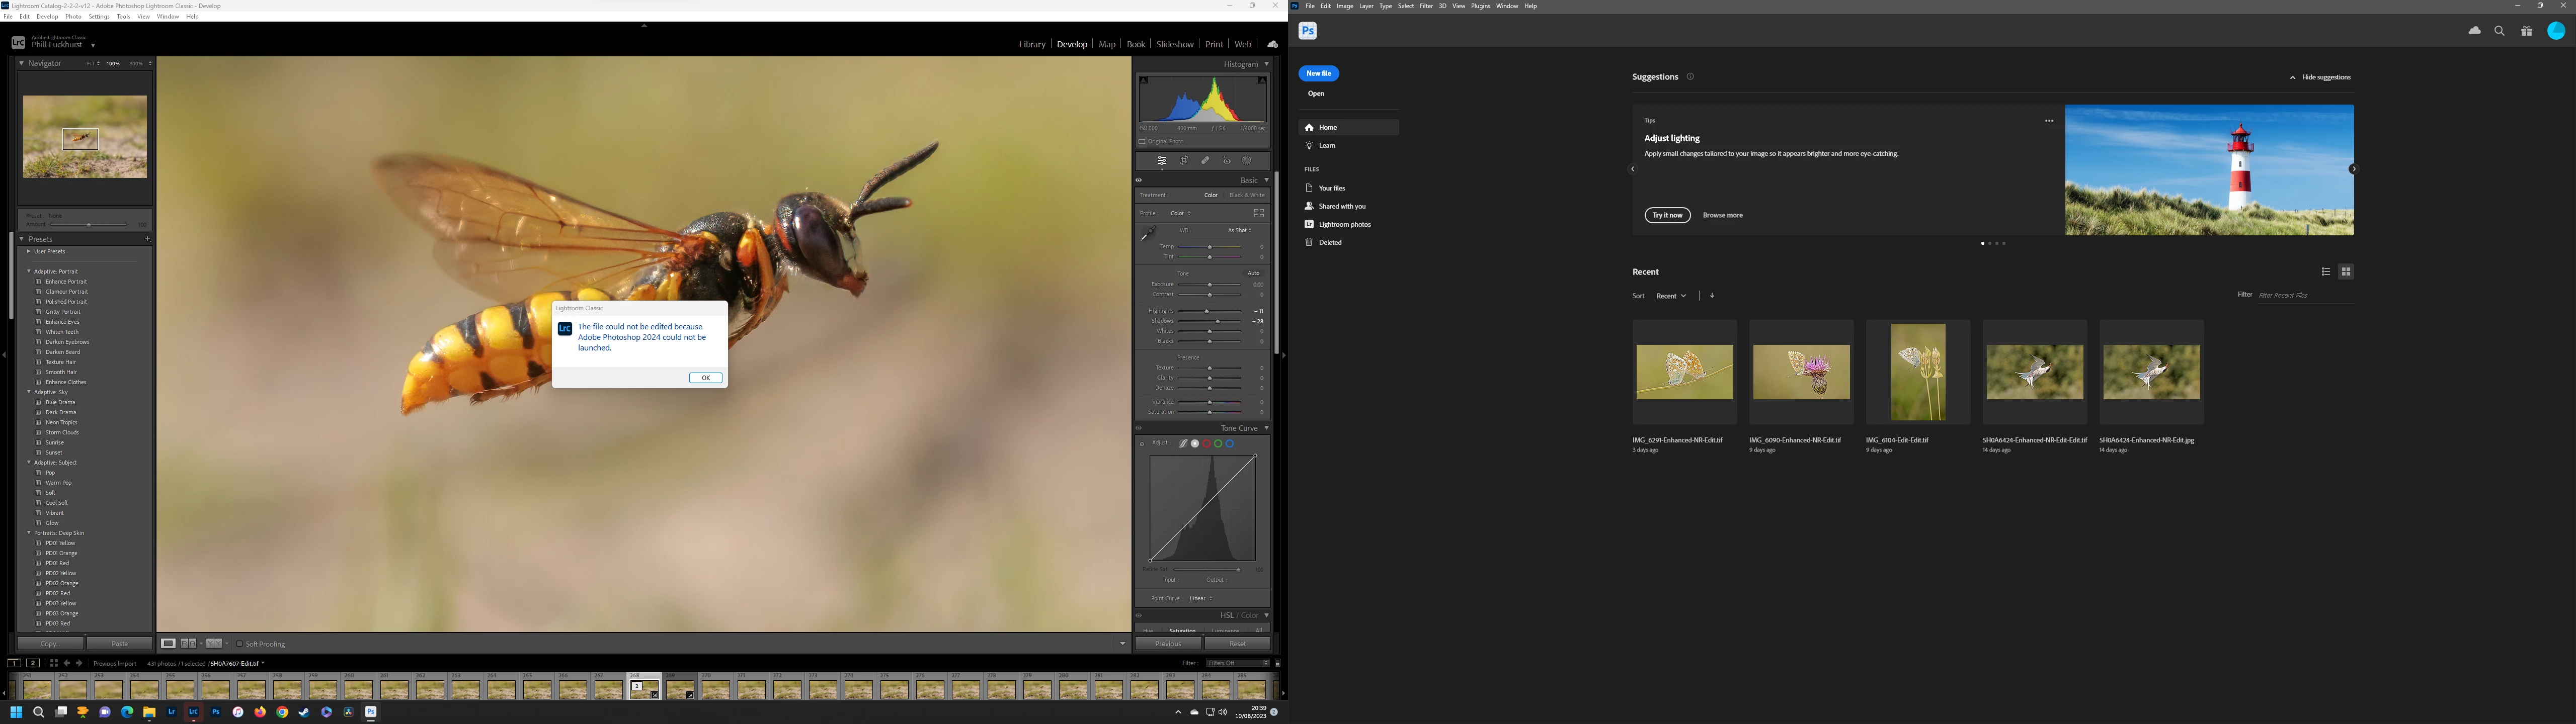Open the Sort Recent dropdown in Photoshop
Image resolution: width=2576 pixels, height=724 pixels.
point(1671,296)
